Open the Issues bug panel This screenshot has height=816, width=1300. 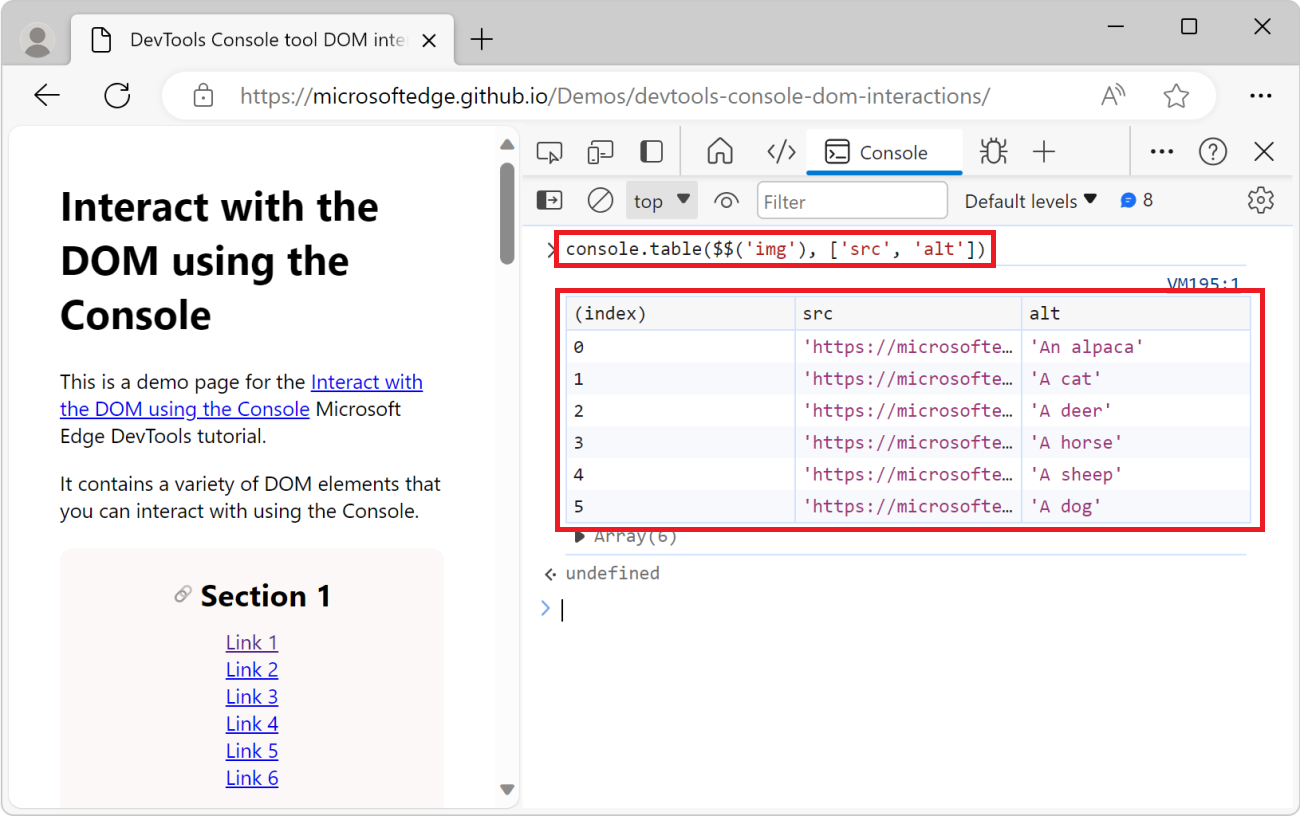(x=993, y=151)
